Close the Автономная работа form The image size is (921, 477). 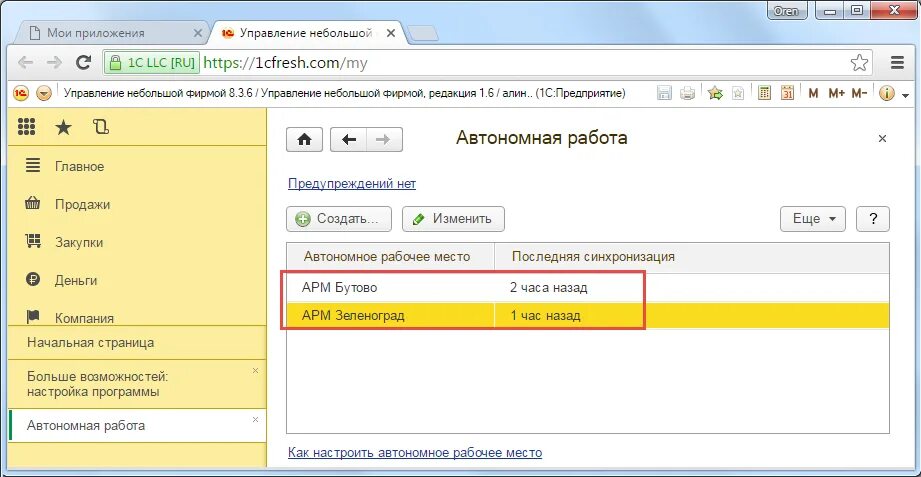tap(882, 139)
